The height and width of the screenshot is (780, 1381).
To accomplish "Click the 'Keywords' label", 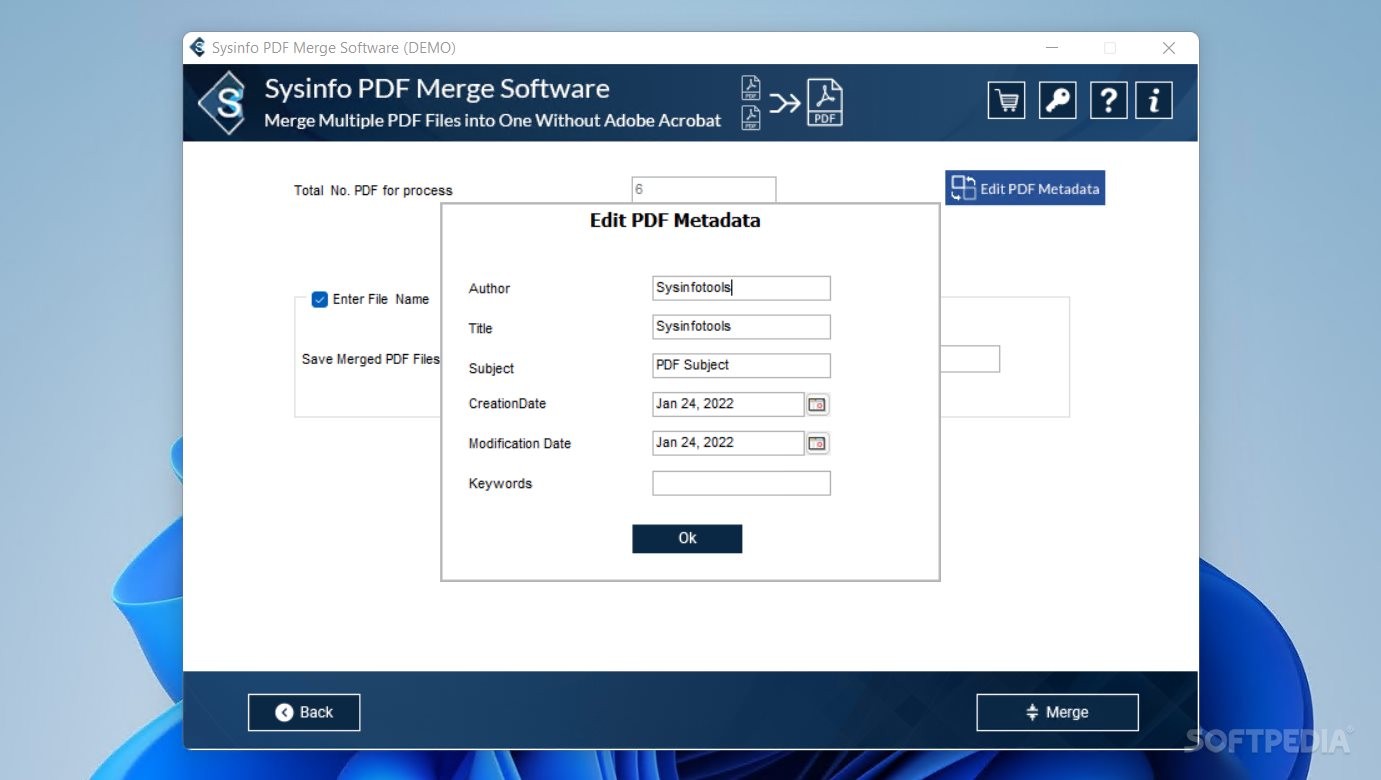I will [500, 484].
